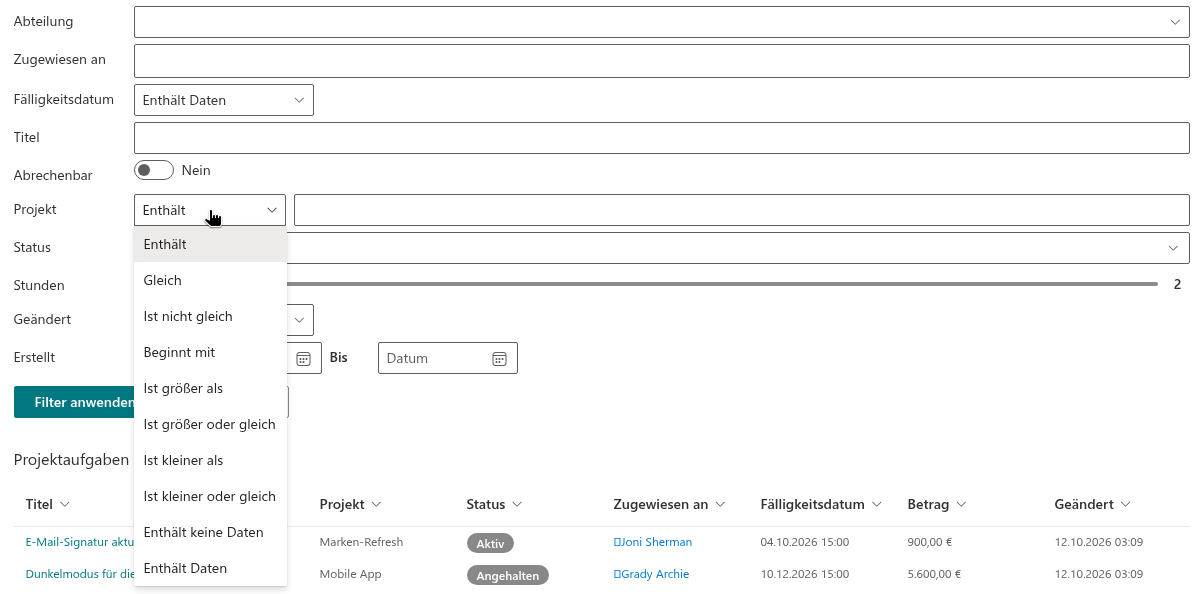Click 'Mobile App' project cell

tap(351, 574)
